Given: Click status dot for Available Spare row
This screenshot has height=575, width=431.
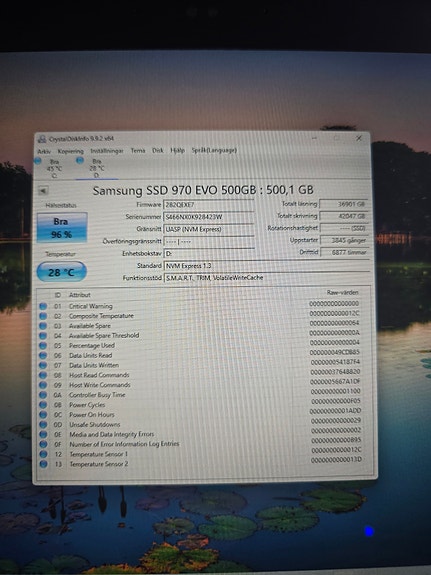Looking at the screenshot, I should [x=43, y=326].
